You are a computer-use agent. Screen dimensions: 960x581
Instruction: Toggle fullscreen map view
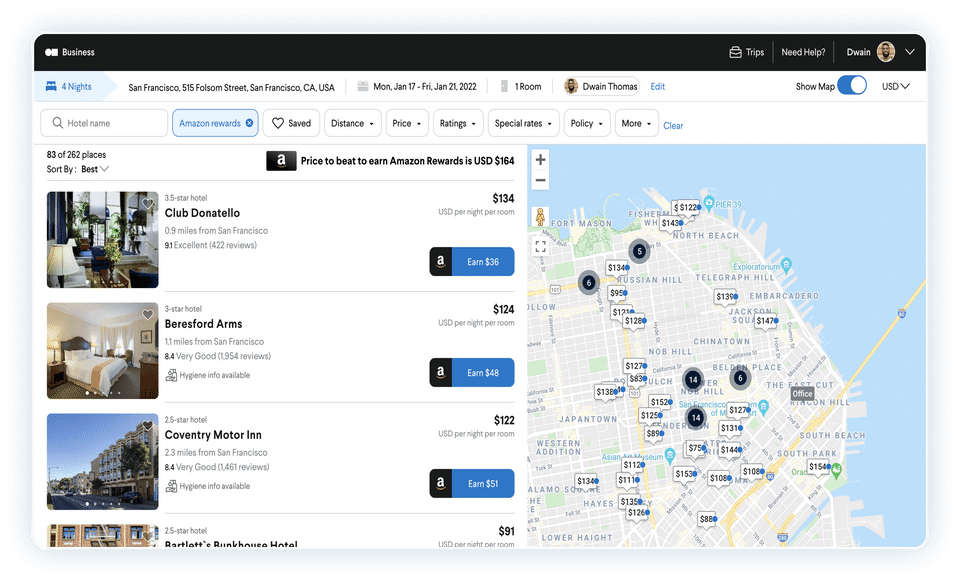[540, 246]
